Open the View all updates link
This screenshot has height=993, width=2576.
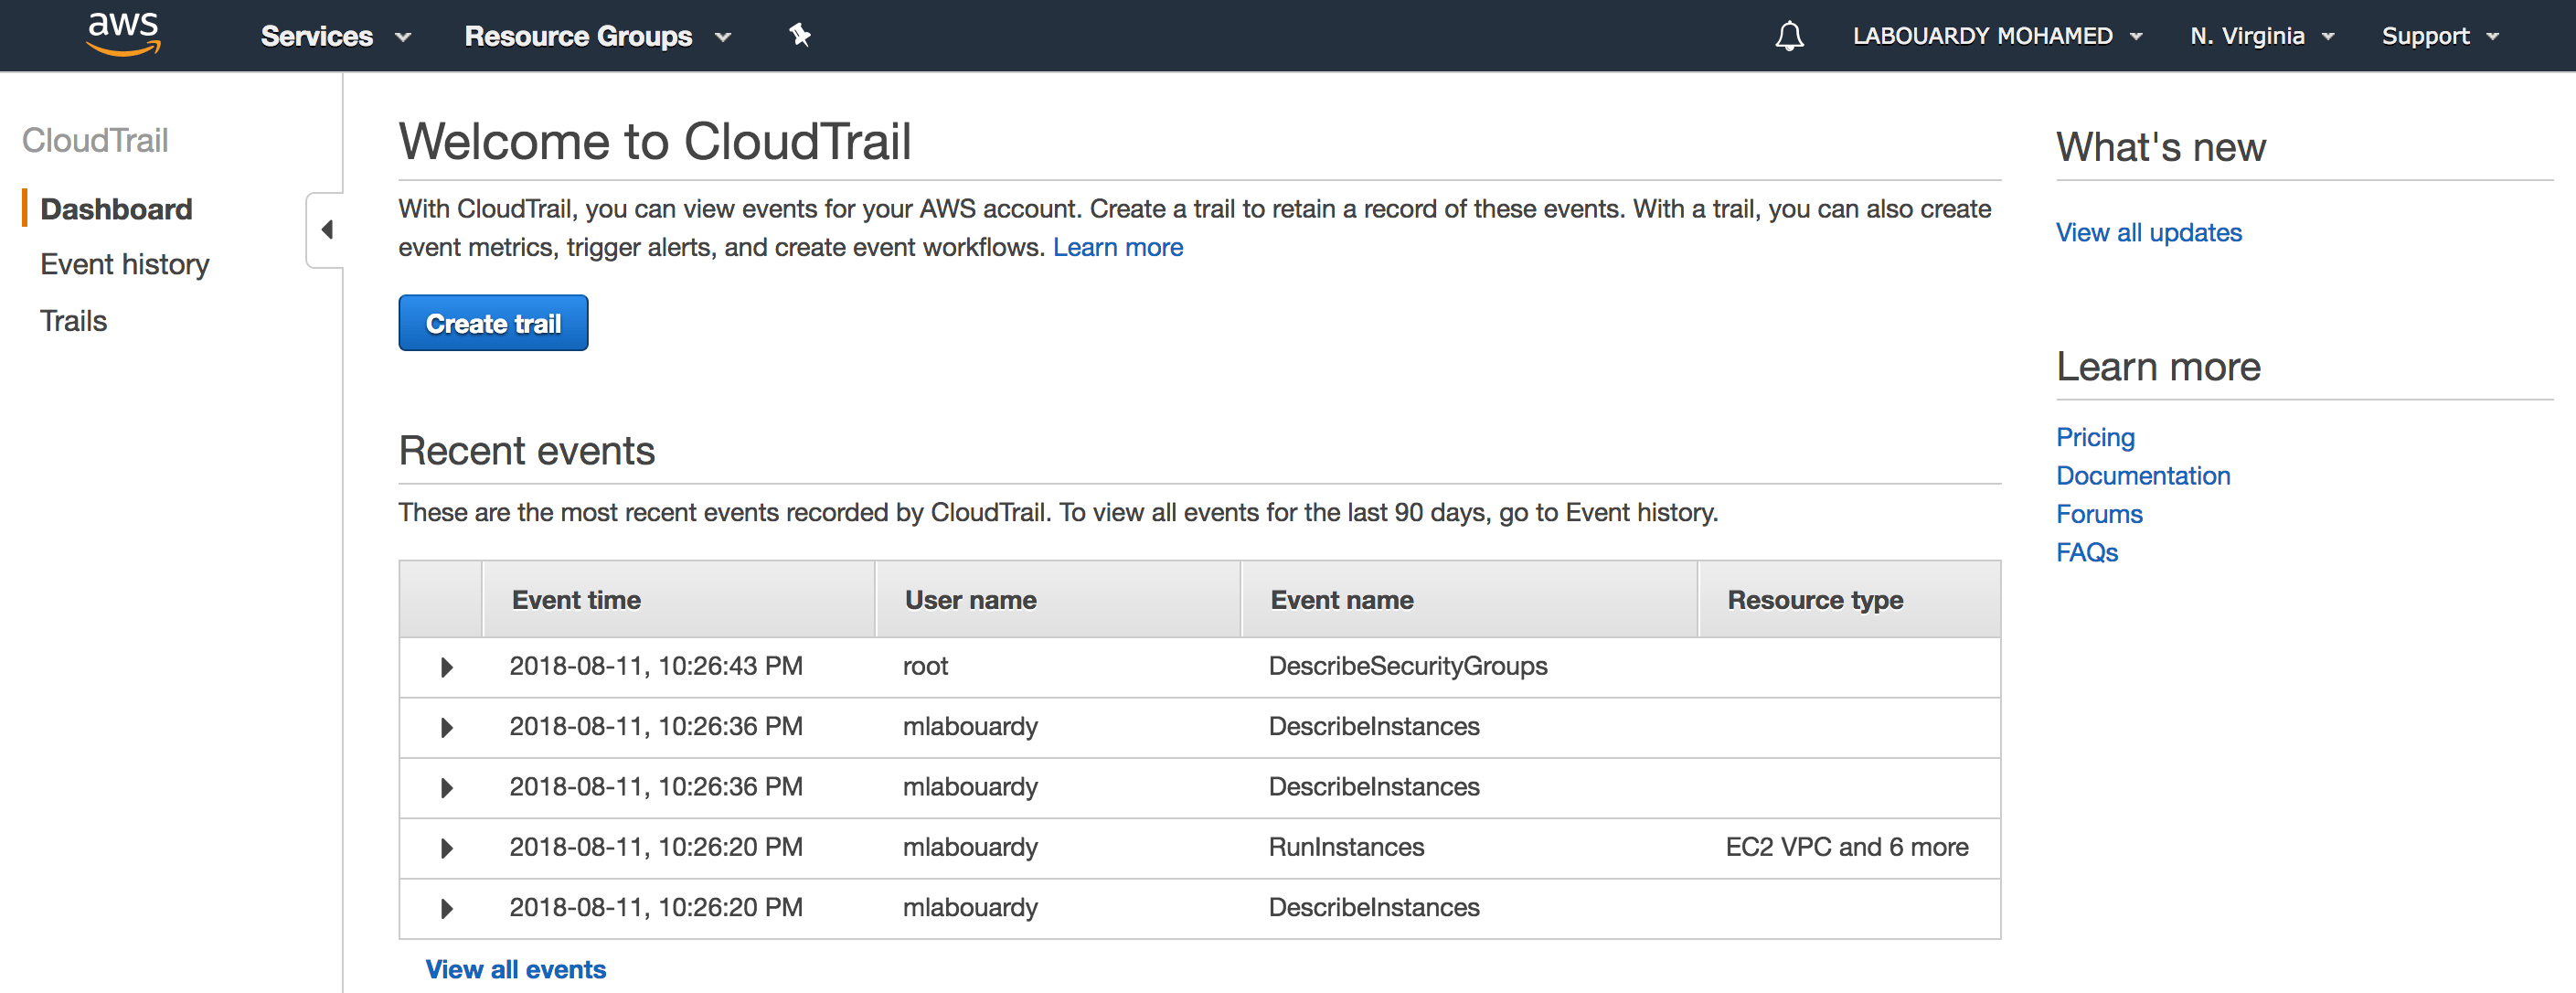[2148, 232]
